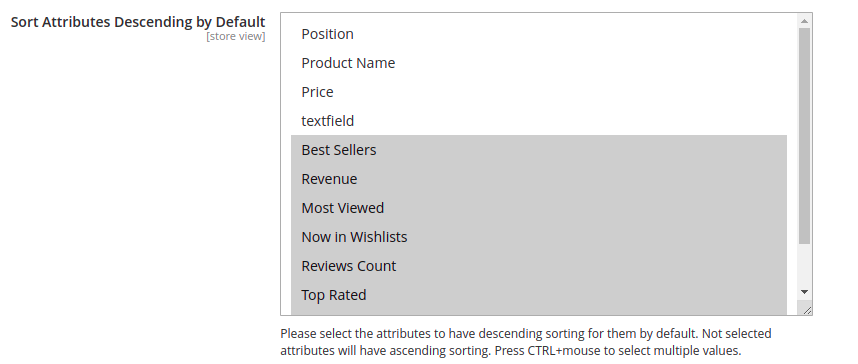The image size is (858, 364).
Task: Select the Product Name option
Action: pyautogui.click(x=538, y=63)
